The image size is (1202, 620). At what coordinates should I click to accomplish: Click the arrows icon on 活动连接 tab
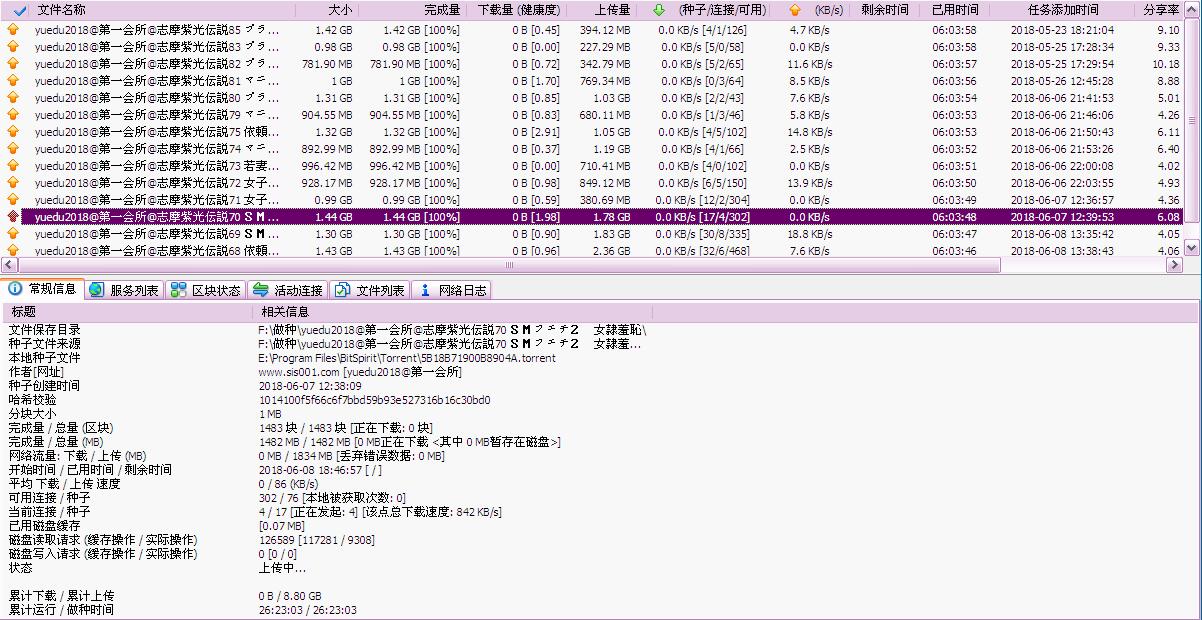(x=260, y=290)
